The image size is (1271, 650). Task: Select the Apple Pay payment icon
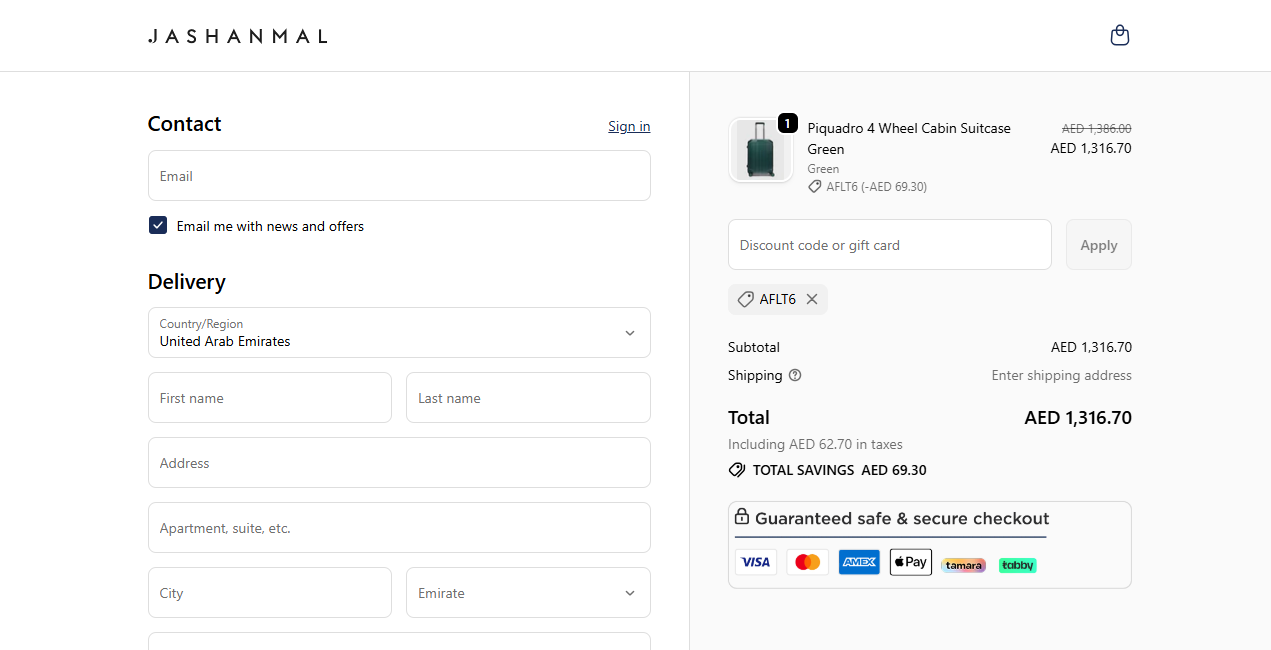tap(910, 562)
